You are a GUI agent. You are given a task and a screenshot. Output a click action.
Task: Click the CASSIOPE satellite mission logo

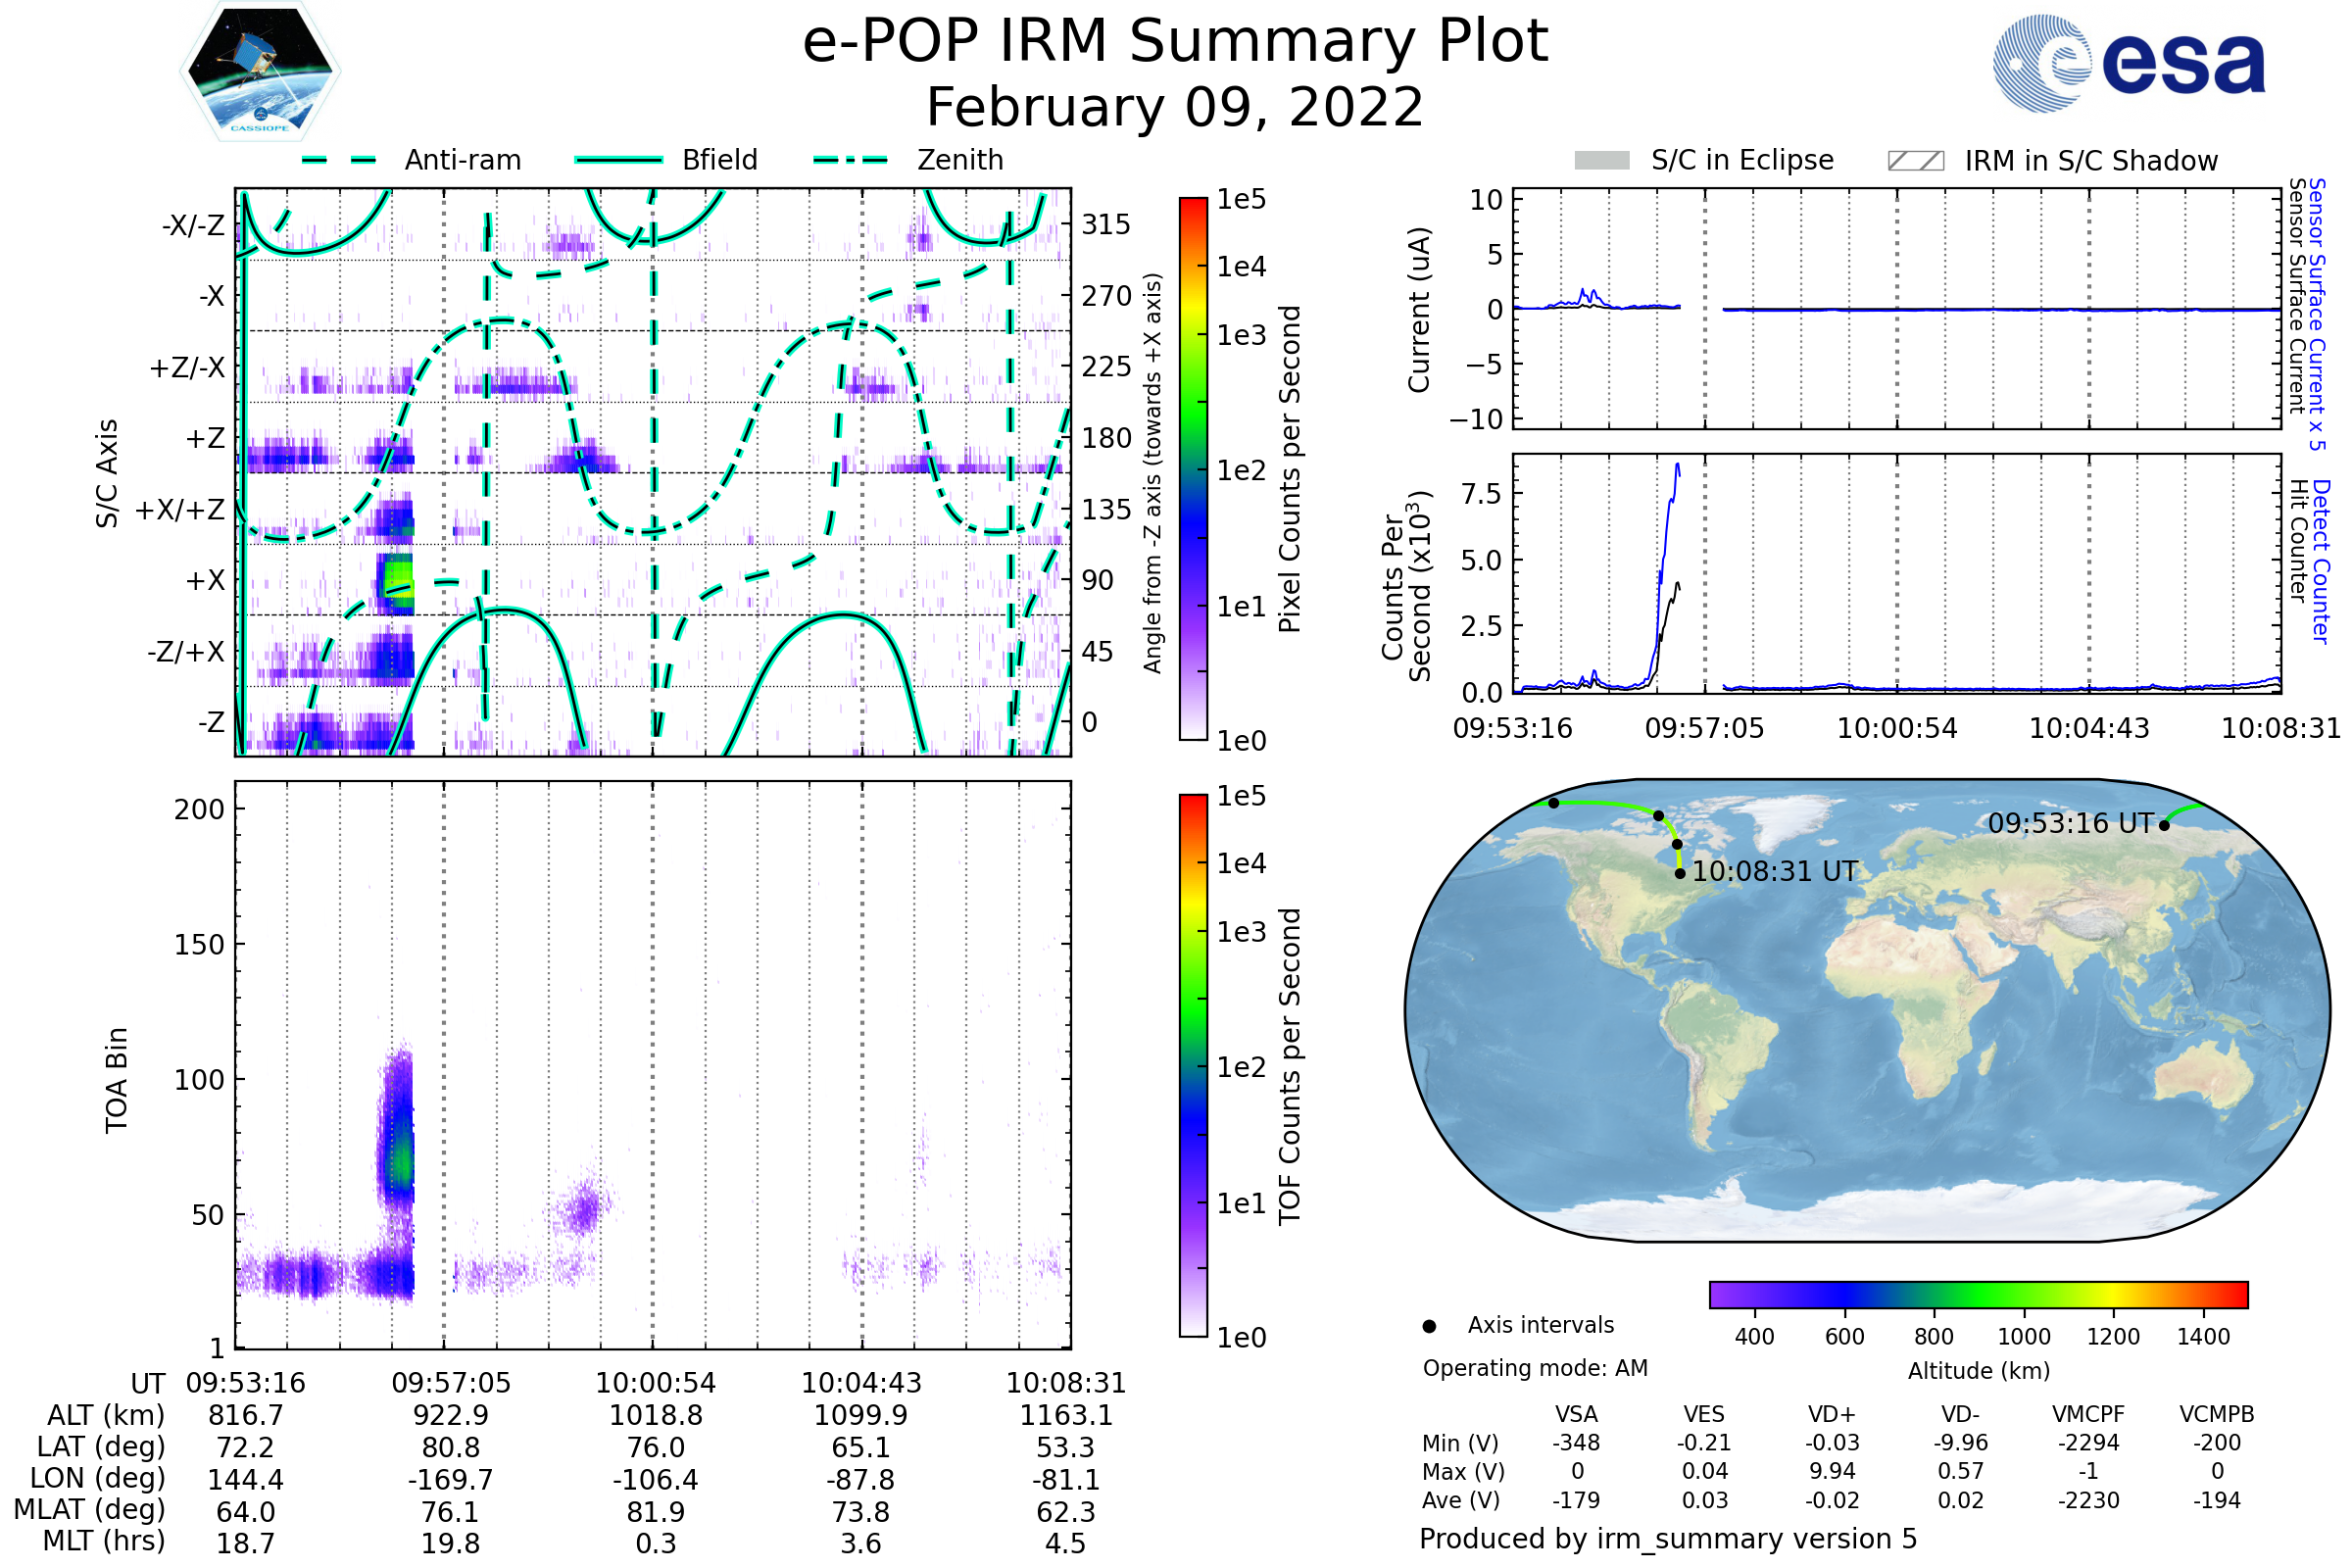pos(260,72)
